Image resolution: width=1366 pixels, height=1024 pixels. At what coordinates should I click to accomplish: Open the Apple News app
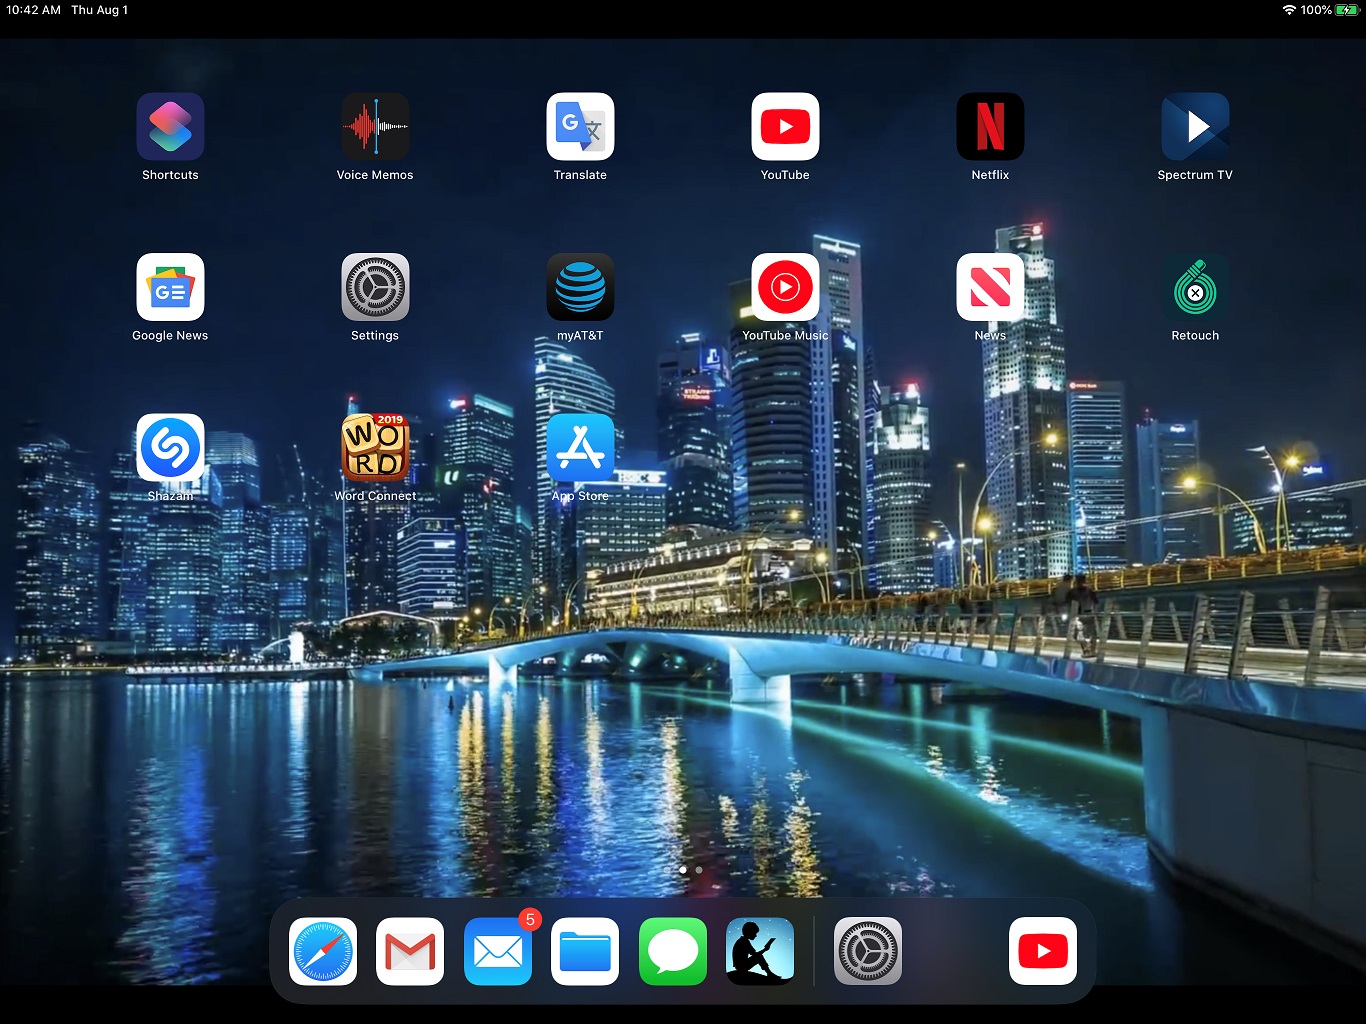(x=990, y=287)
